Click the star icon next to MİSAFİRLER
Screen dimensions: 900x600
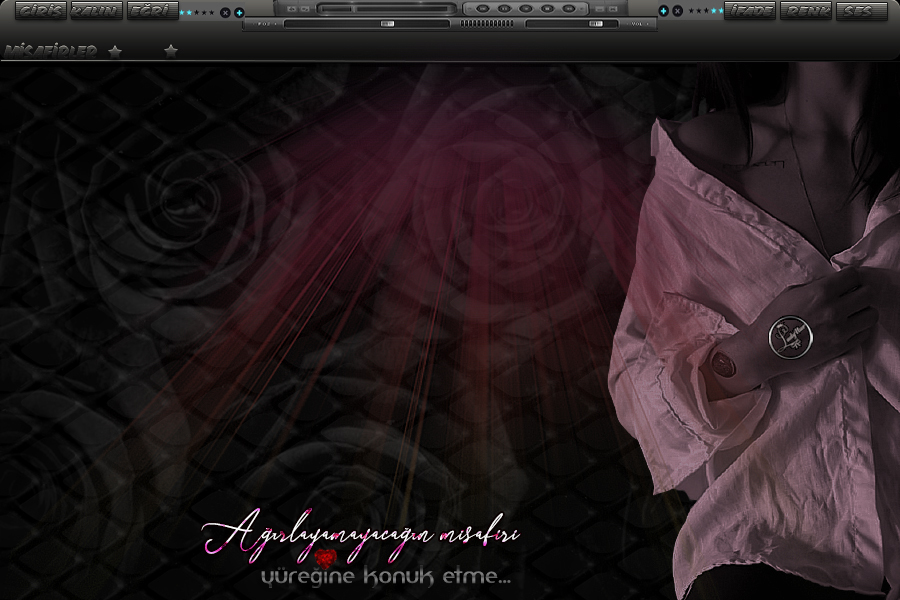pos(115,51)
